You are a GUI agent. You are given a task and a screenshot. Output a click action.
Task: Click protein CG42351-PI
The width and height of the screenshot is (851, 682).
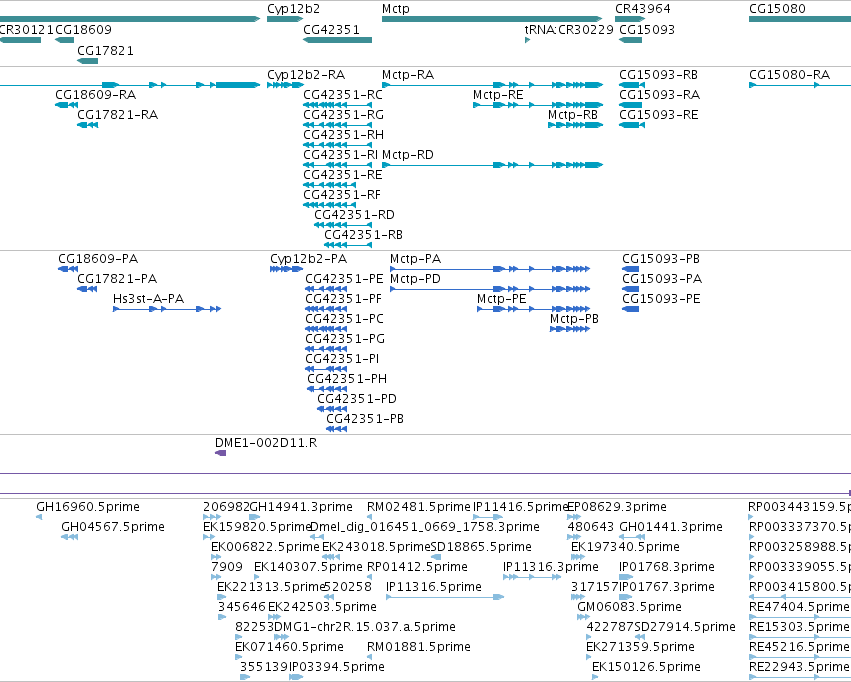point(342,360)
